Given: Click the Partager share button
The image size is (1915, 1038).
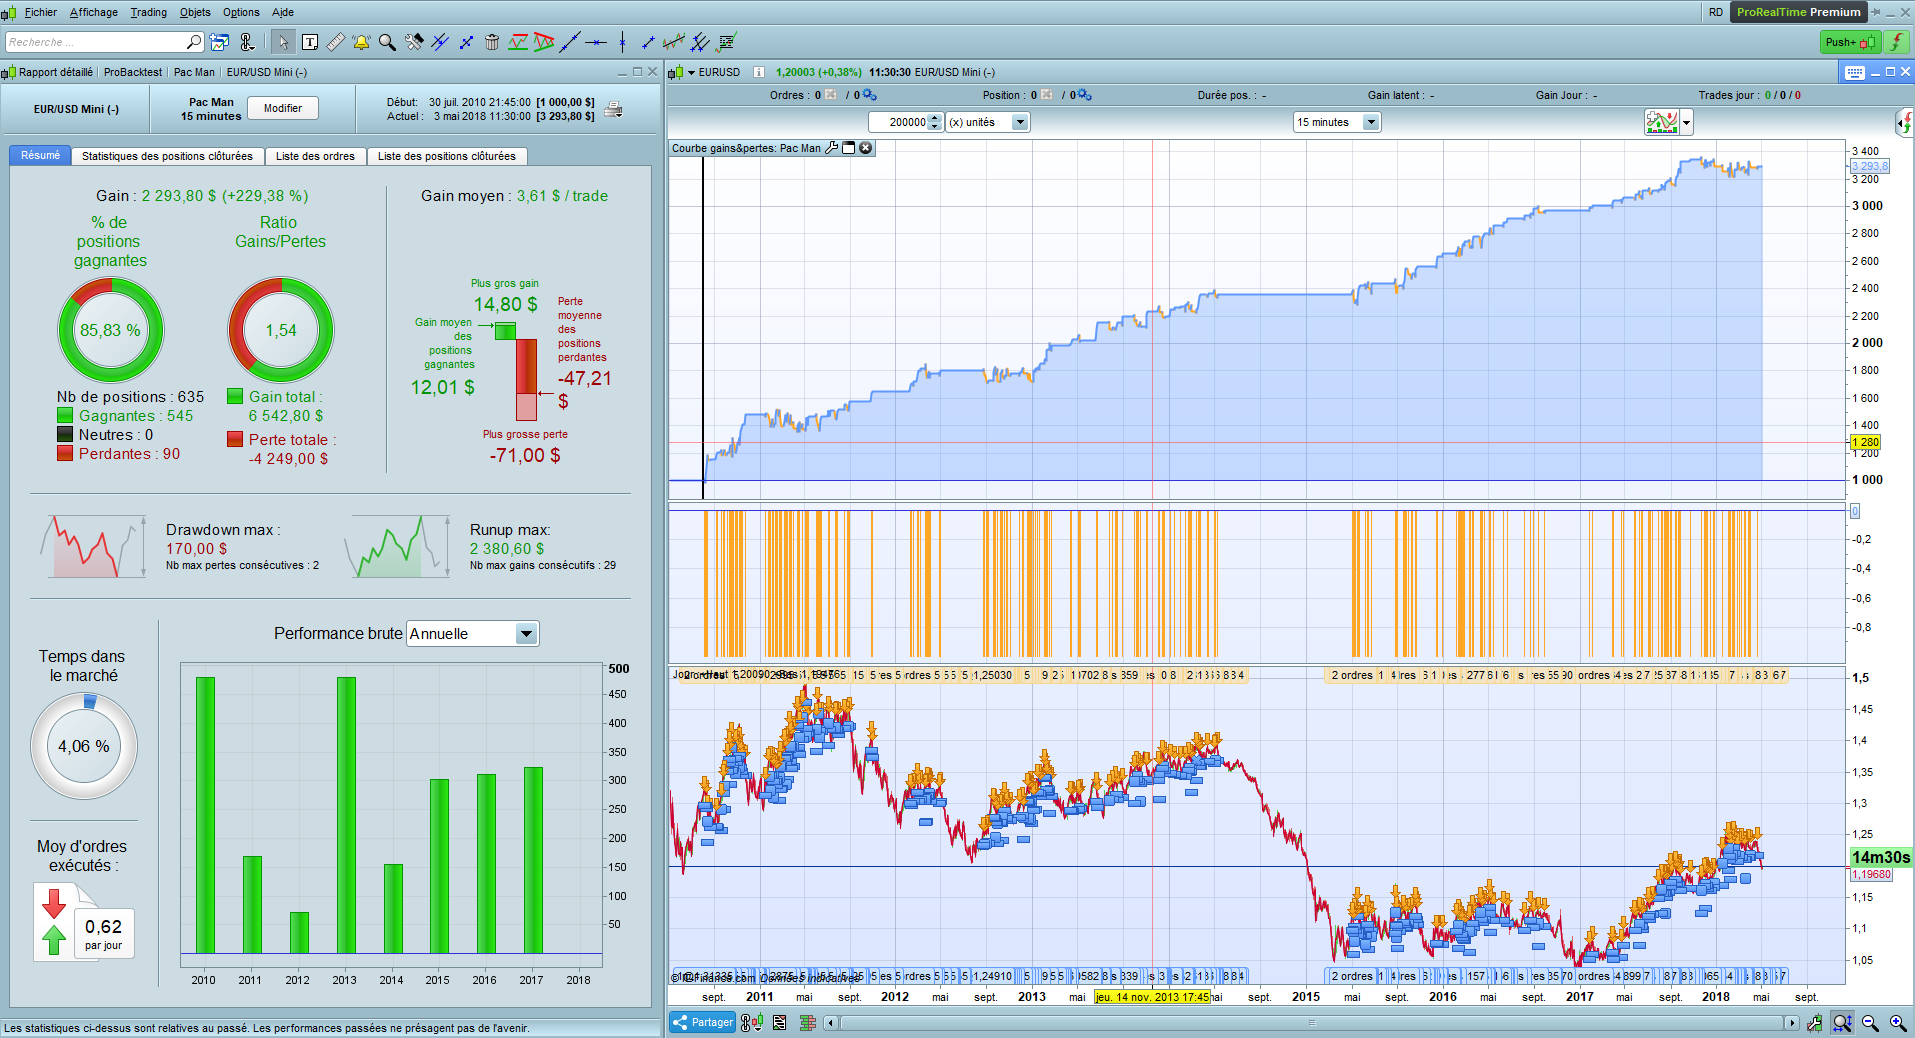Looking at the screenshot, I should click(702, 1022).
